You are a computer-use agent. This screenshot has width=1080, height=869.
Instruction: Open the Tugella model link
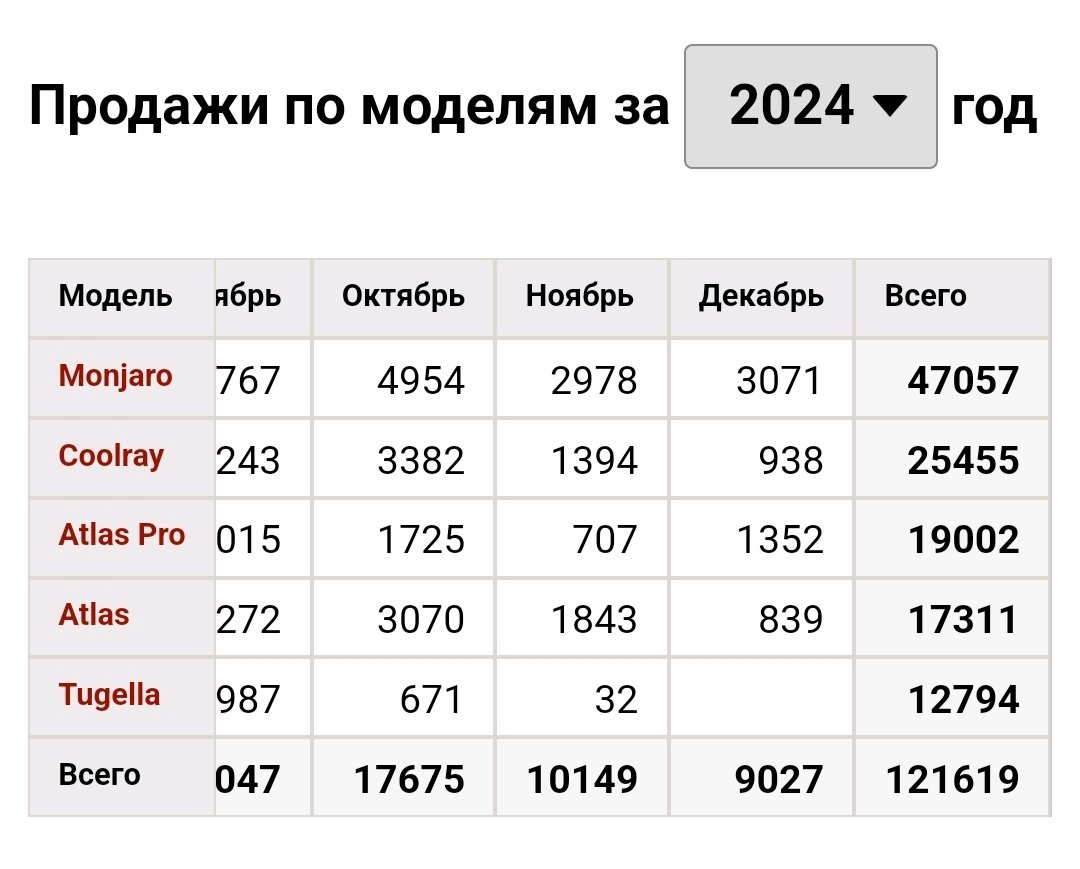[x=109, y=695]
